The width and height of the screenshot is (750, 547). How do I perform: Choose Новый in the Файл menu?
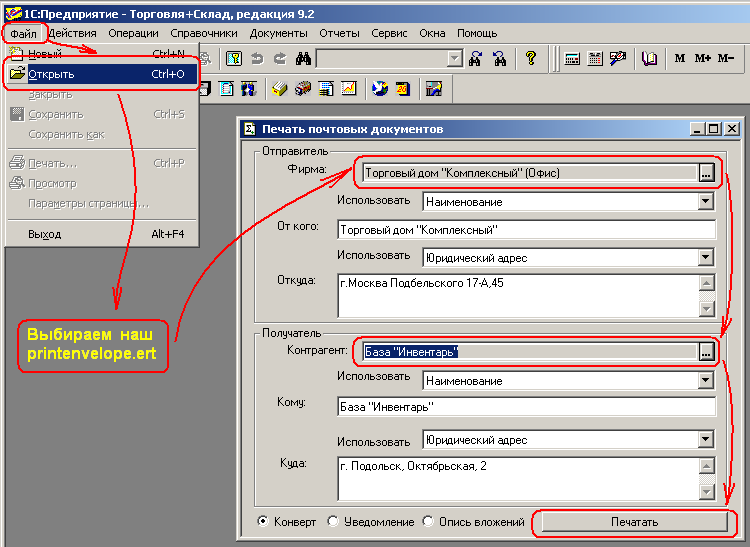(101, 54)
